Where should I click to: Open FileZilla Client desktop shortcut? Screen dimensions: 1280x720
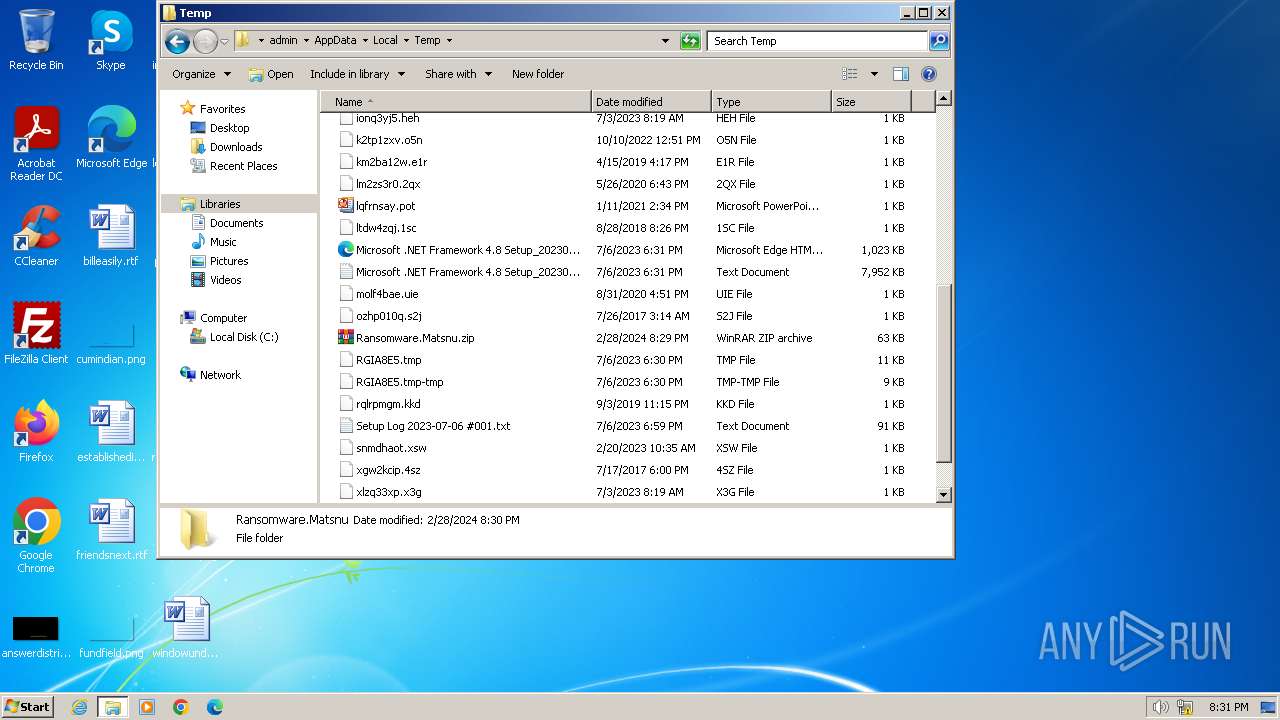click(36, 334)
